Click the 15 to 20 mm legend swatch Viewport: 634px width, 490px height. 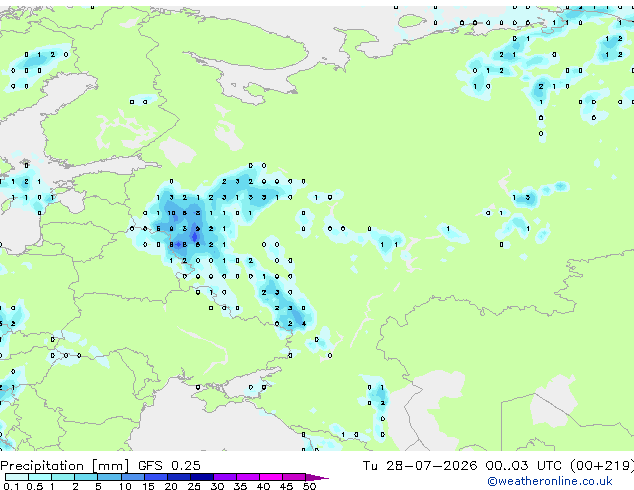(156, 477)
